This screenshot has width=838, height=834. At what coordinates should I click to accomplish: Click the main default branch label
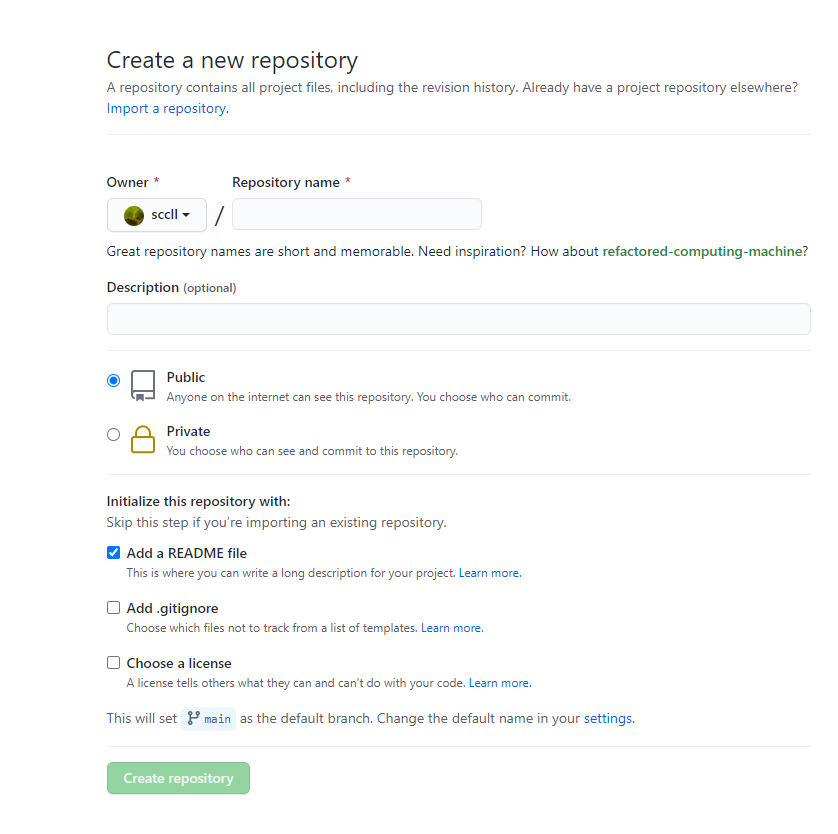[x=217, y=719]
